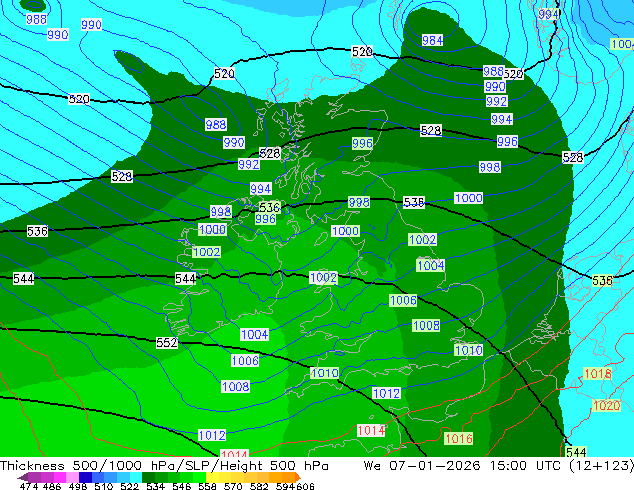Click the 558 value on the color legend
The width and height of the screenshot is (634, 490).
pyautogui.click(x=207, y=486)
